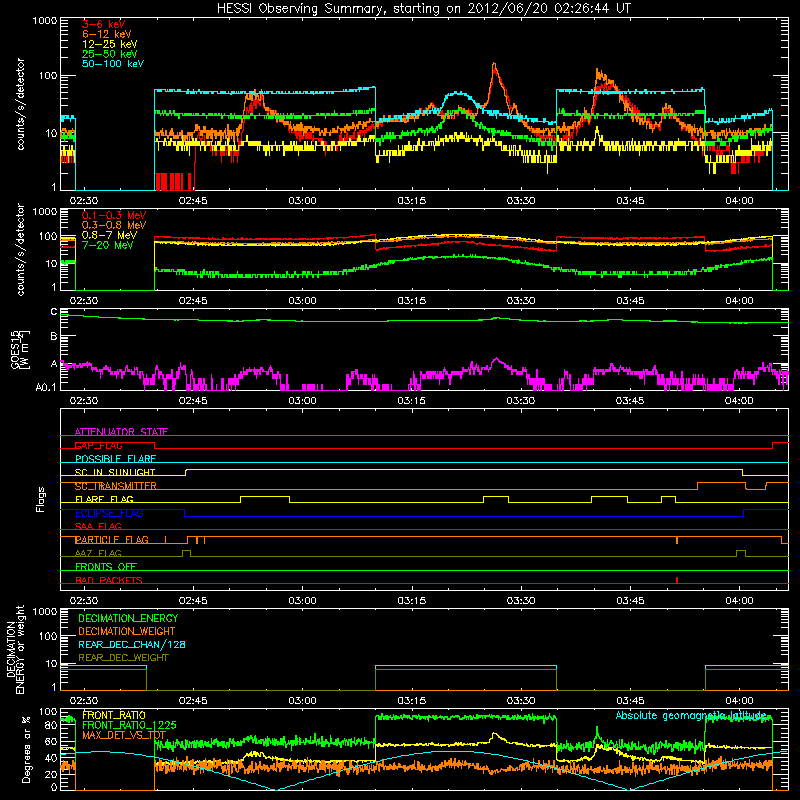Click the 03:30 time tick under keV plot
The height and width of the screenshot is (800, 800).
tap(520, 201)
